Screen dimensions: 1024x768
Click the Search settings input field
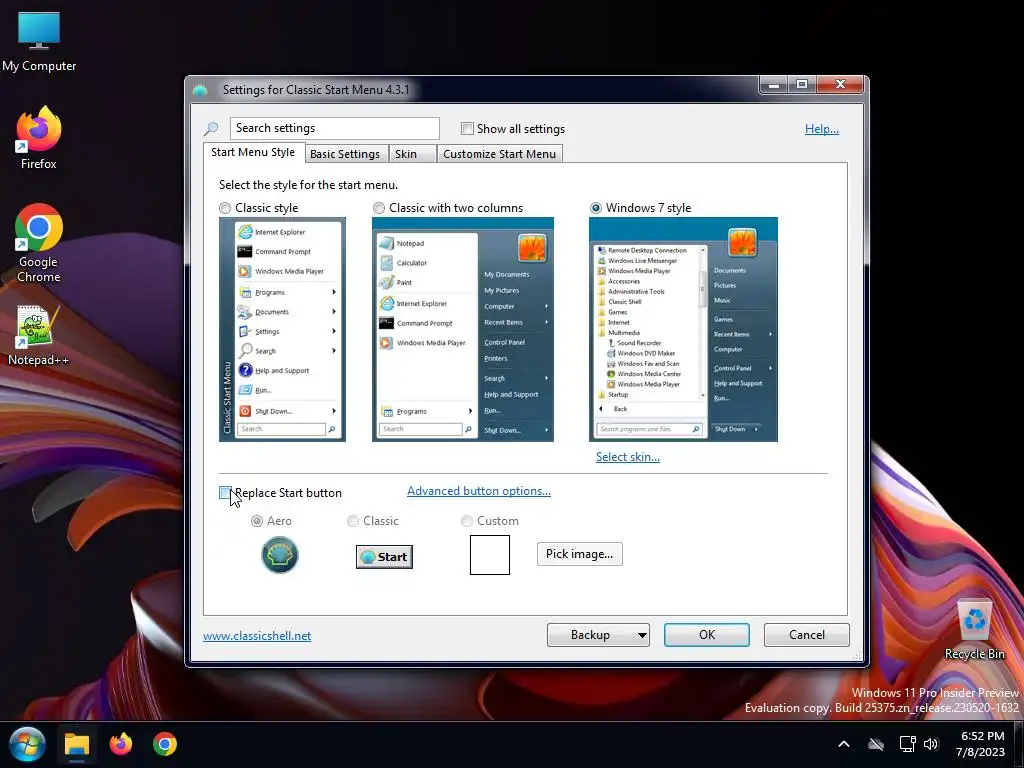pos(334,128)
